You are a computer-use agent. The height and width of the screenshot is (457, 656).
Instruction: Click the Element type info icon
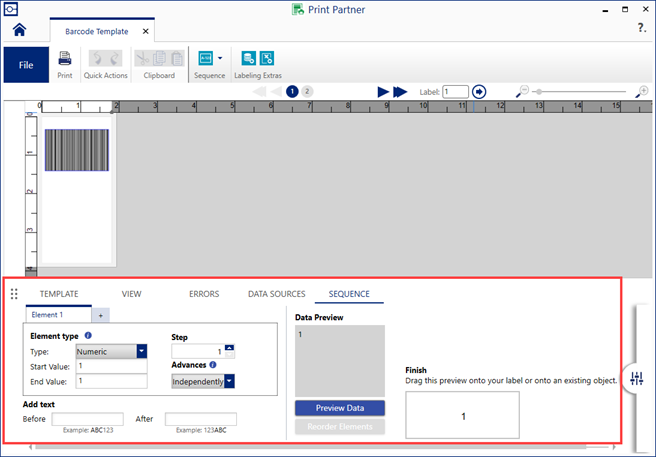click(x=88, y=335)
